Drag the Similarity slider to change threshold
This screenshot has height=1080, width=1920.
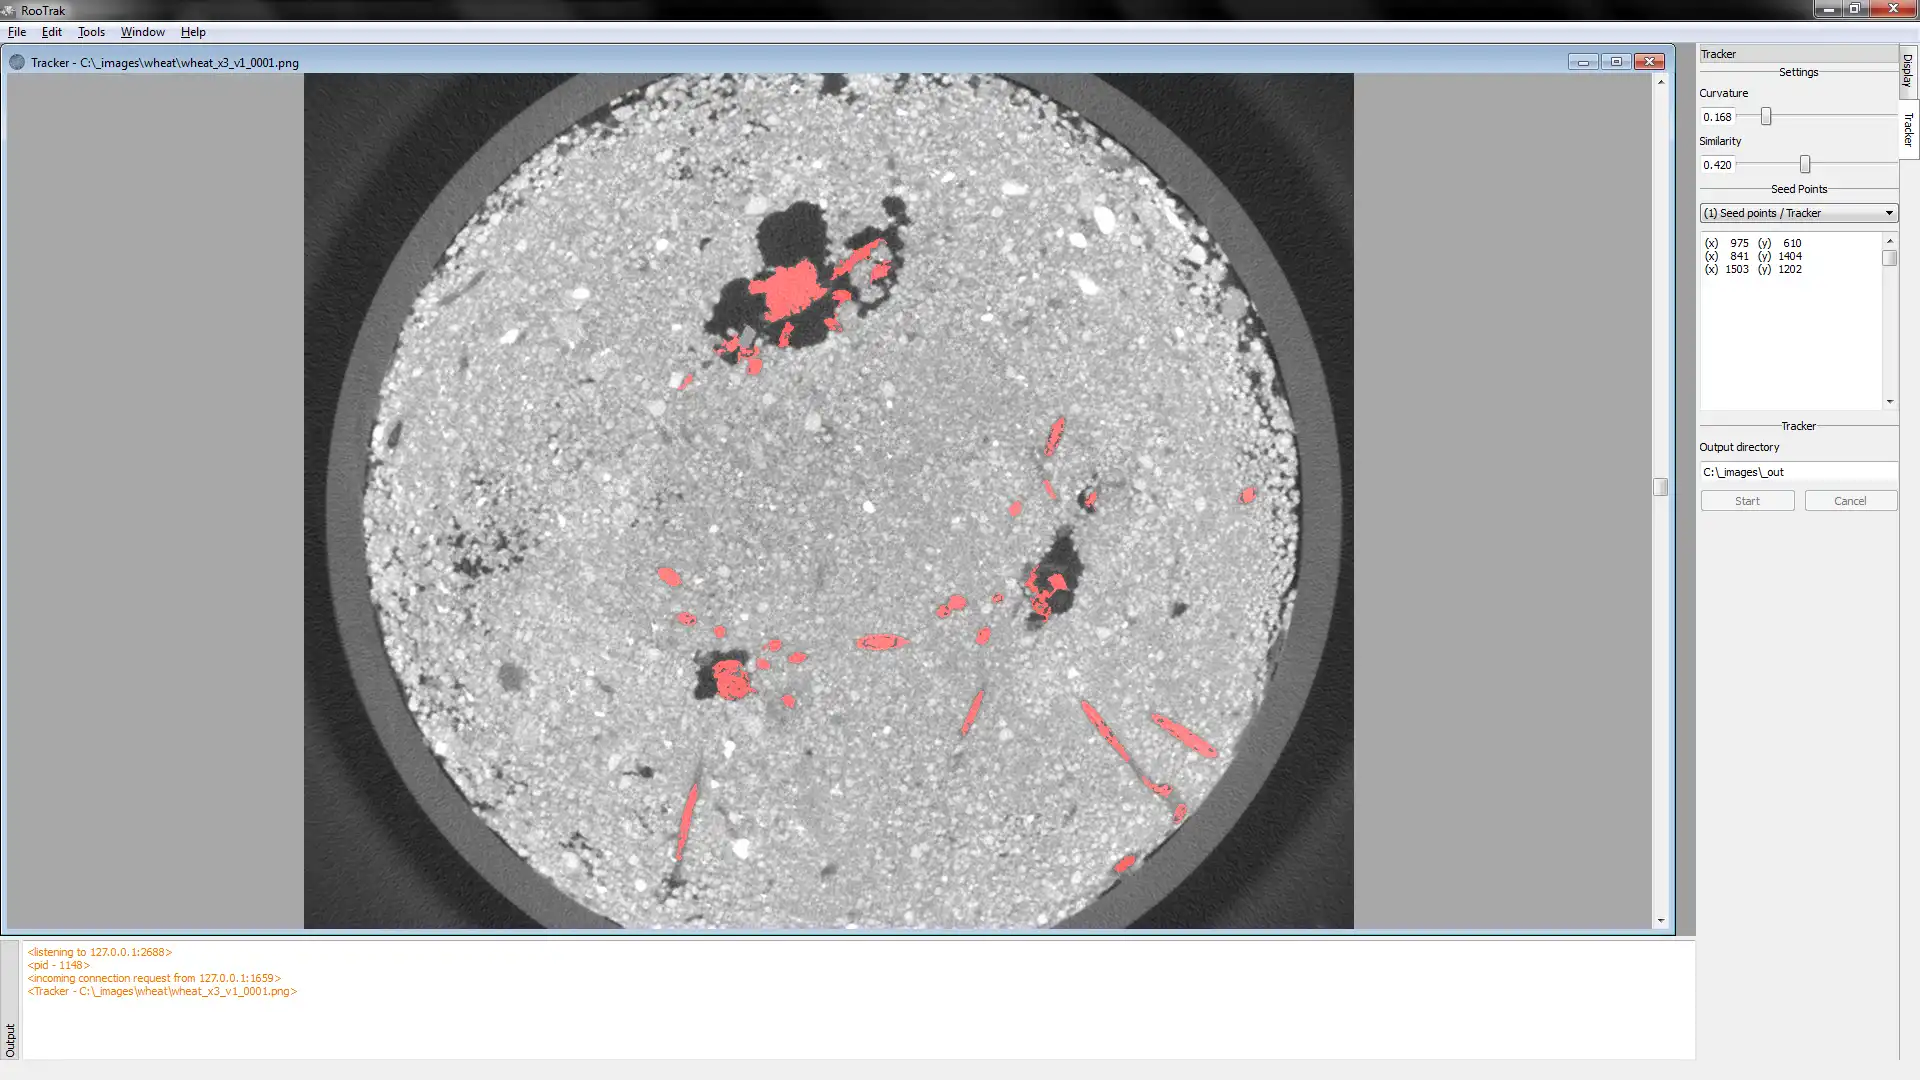tap(1805, 164)
